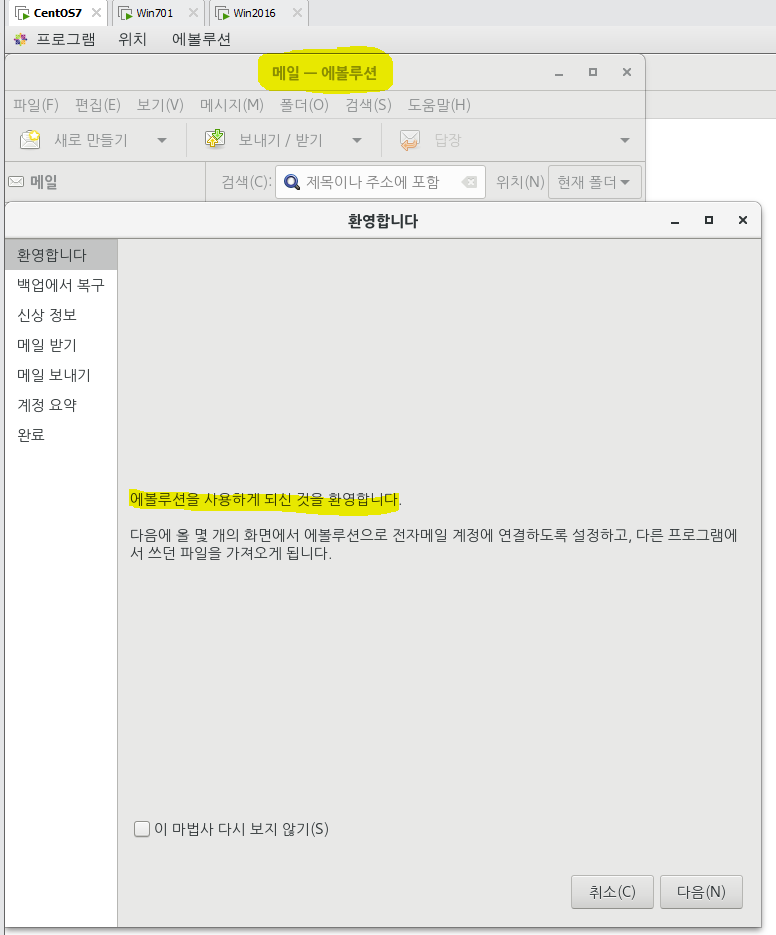
Task: Expand the 보내기 / 받기 dropdown arrow
Action: point(357,141)
